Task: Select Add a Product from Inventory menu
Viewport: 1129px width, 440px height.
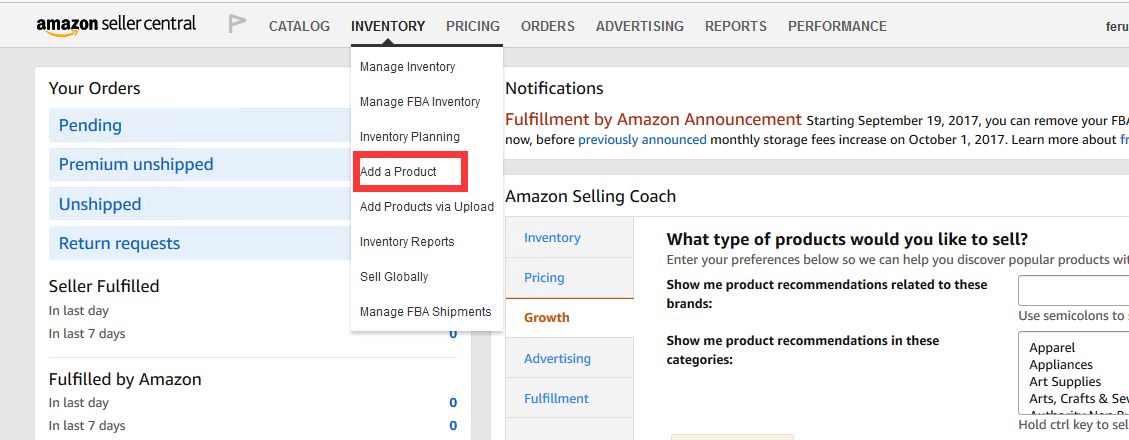Action: click(398, 172)
